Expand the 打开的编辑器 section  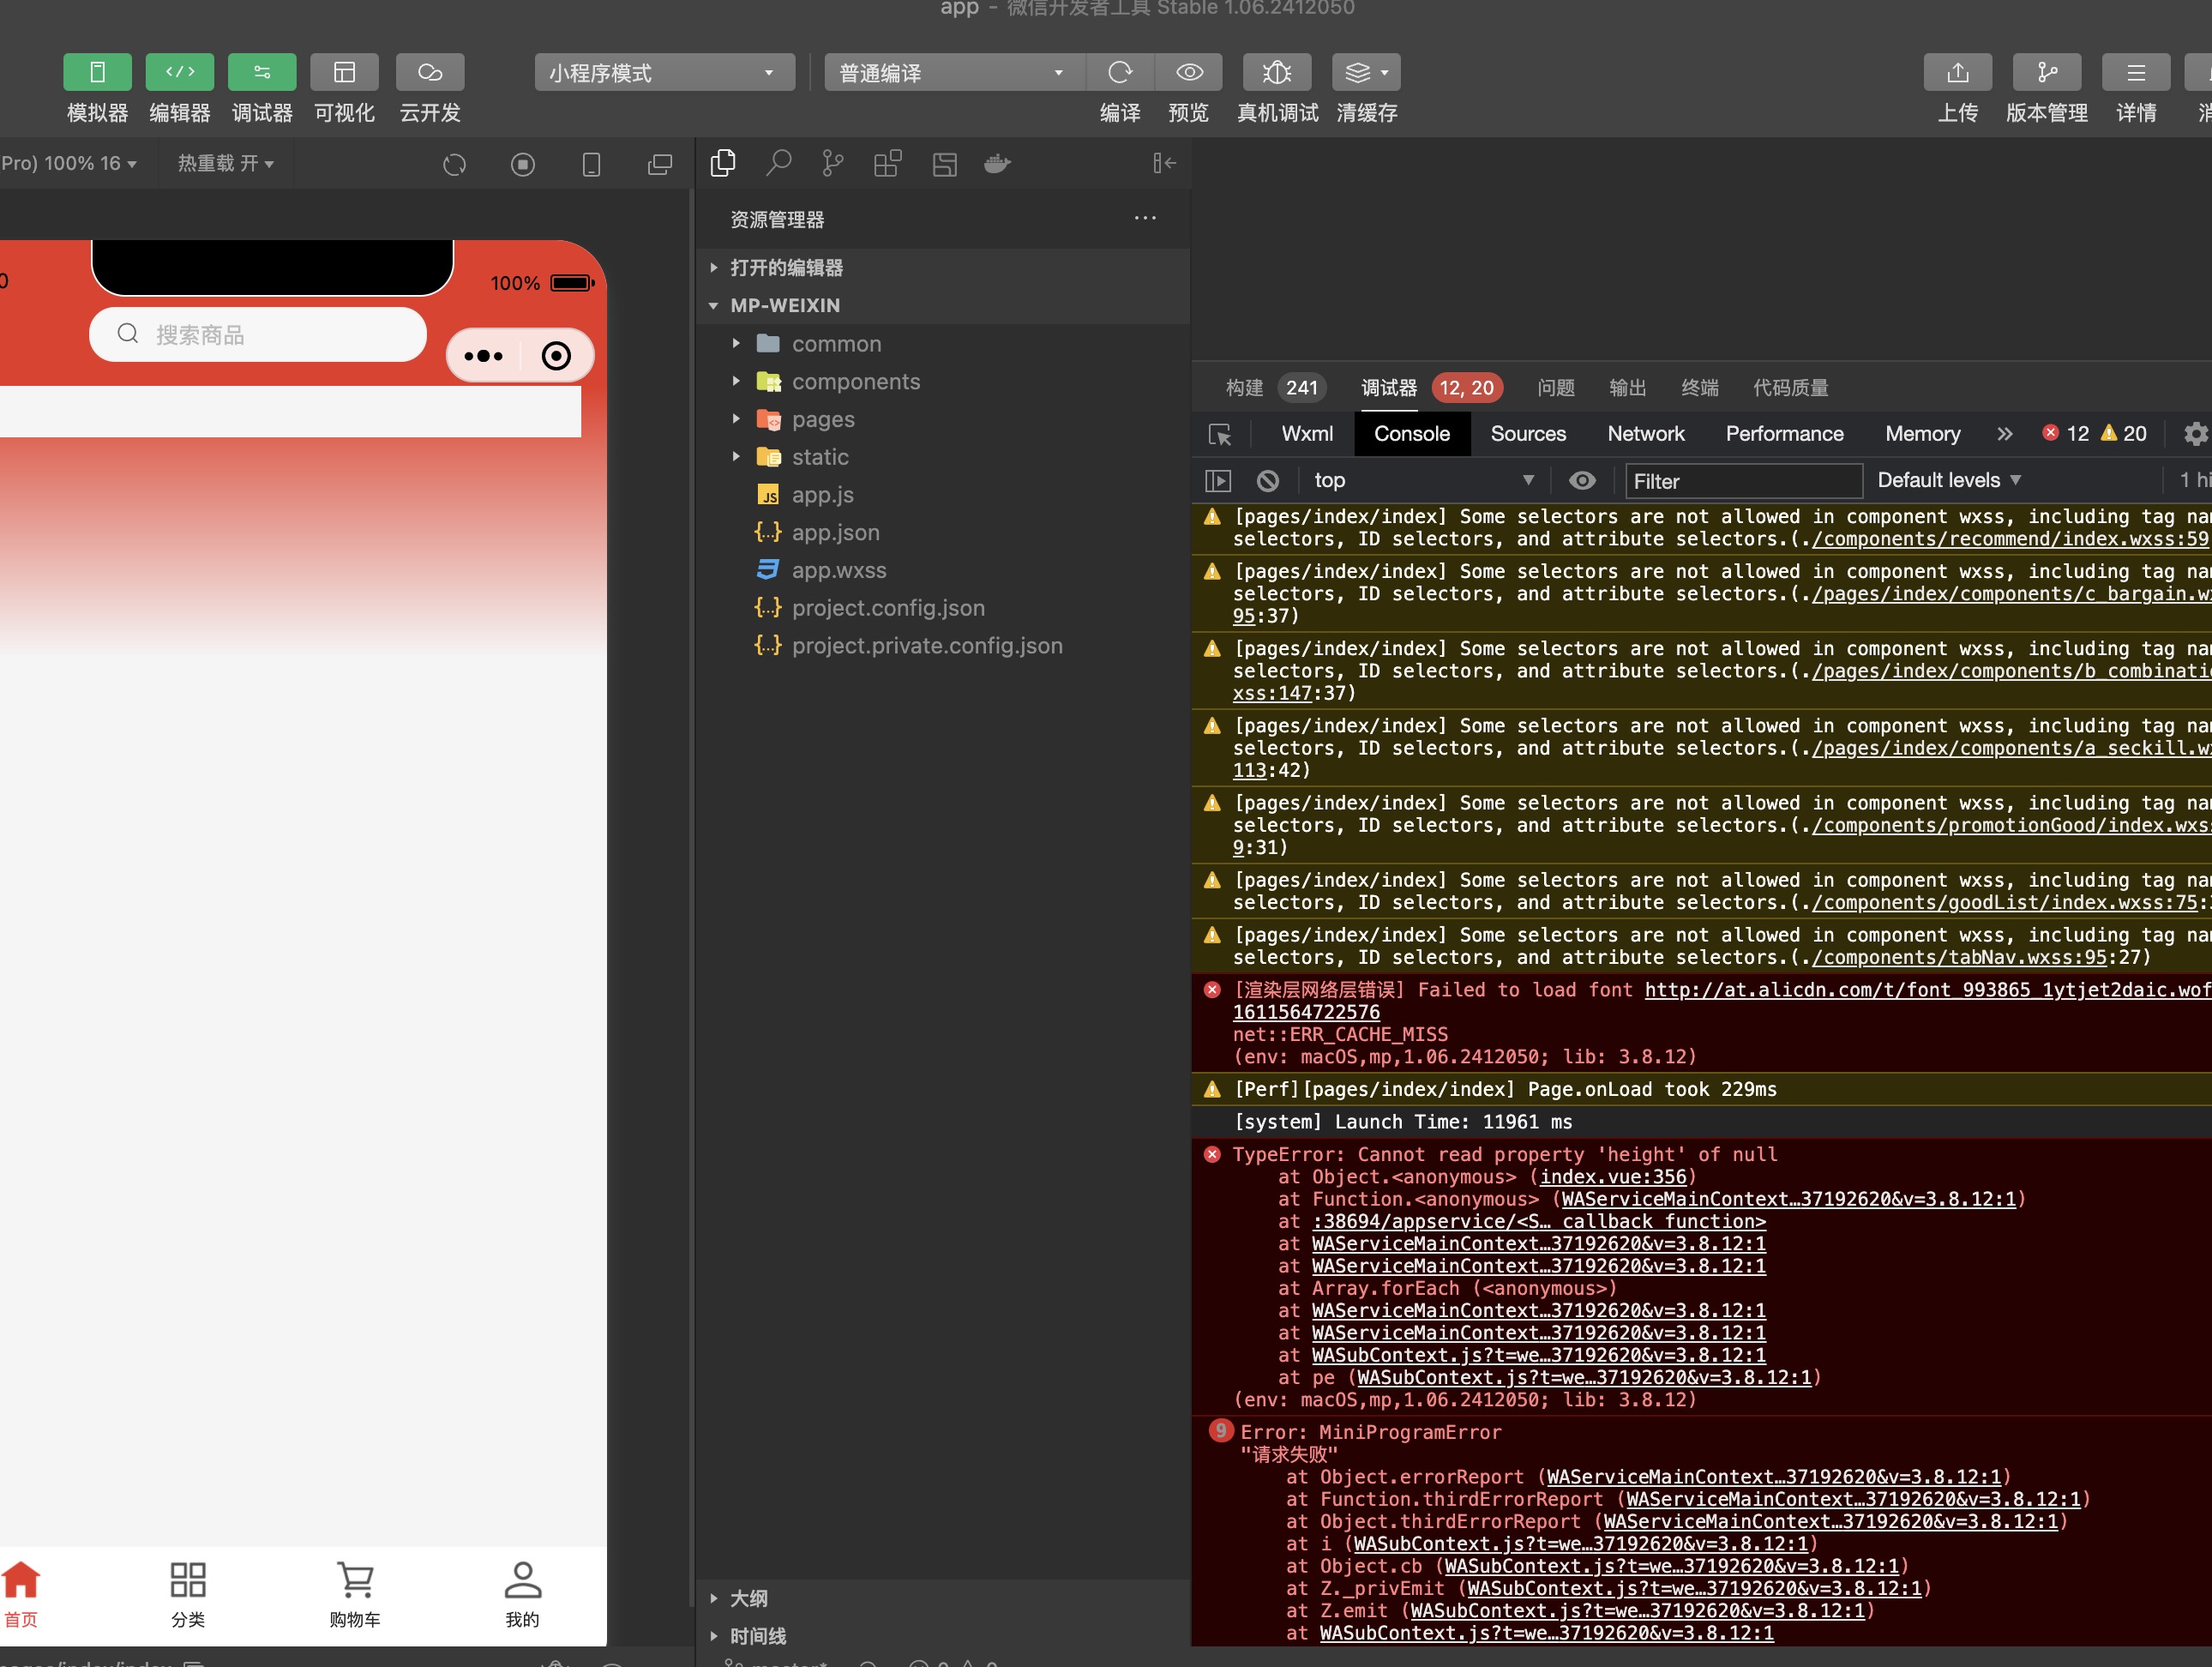pyautogui.click(x=943, y=267)
